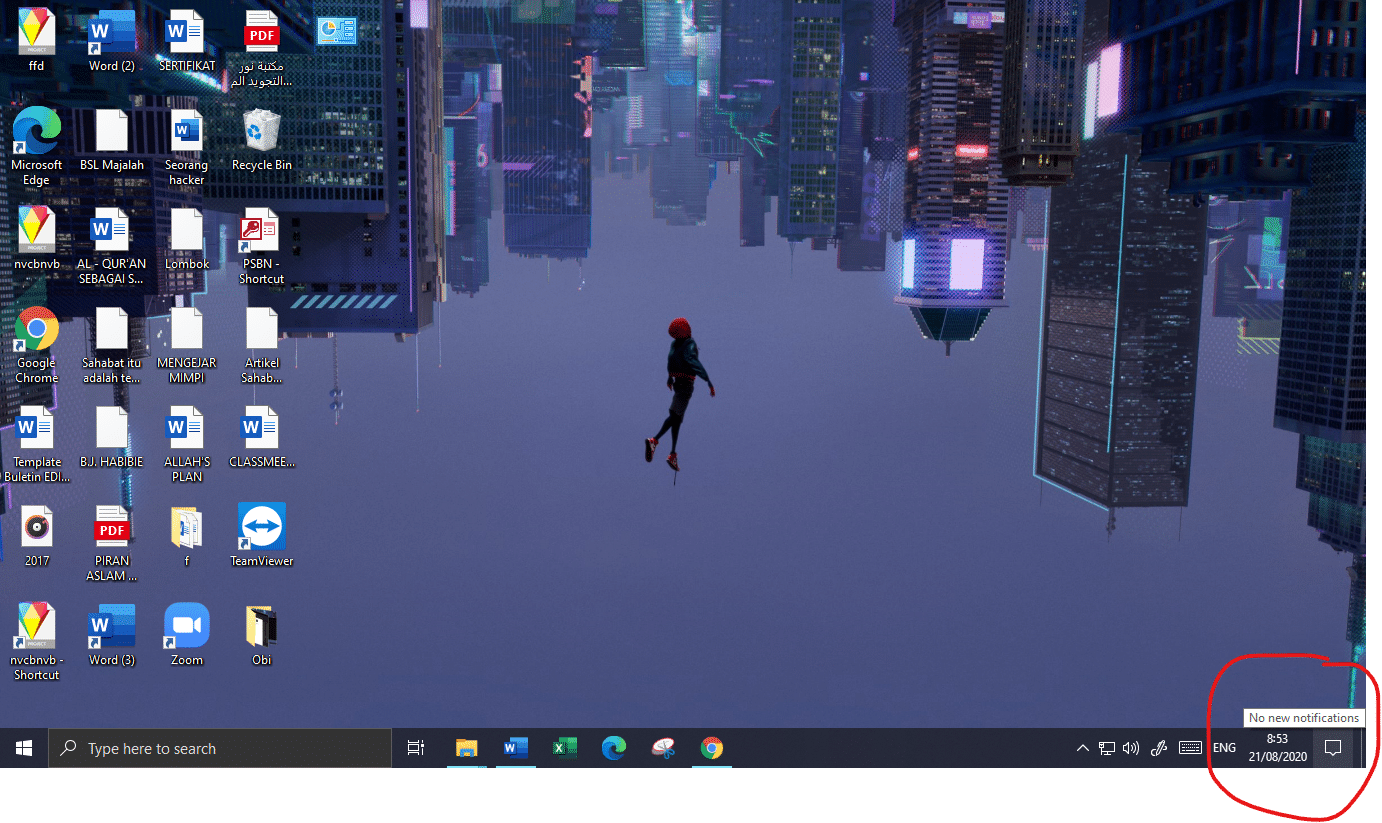Select the nvcbnvb - Shortcut icon
The image size is (1382, 823).
click(x=37, y=641)
